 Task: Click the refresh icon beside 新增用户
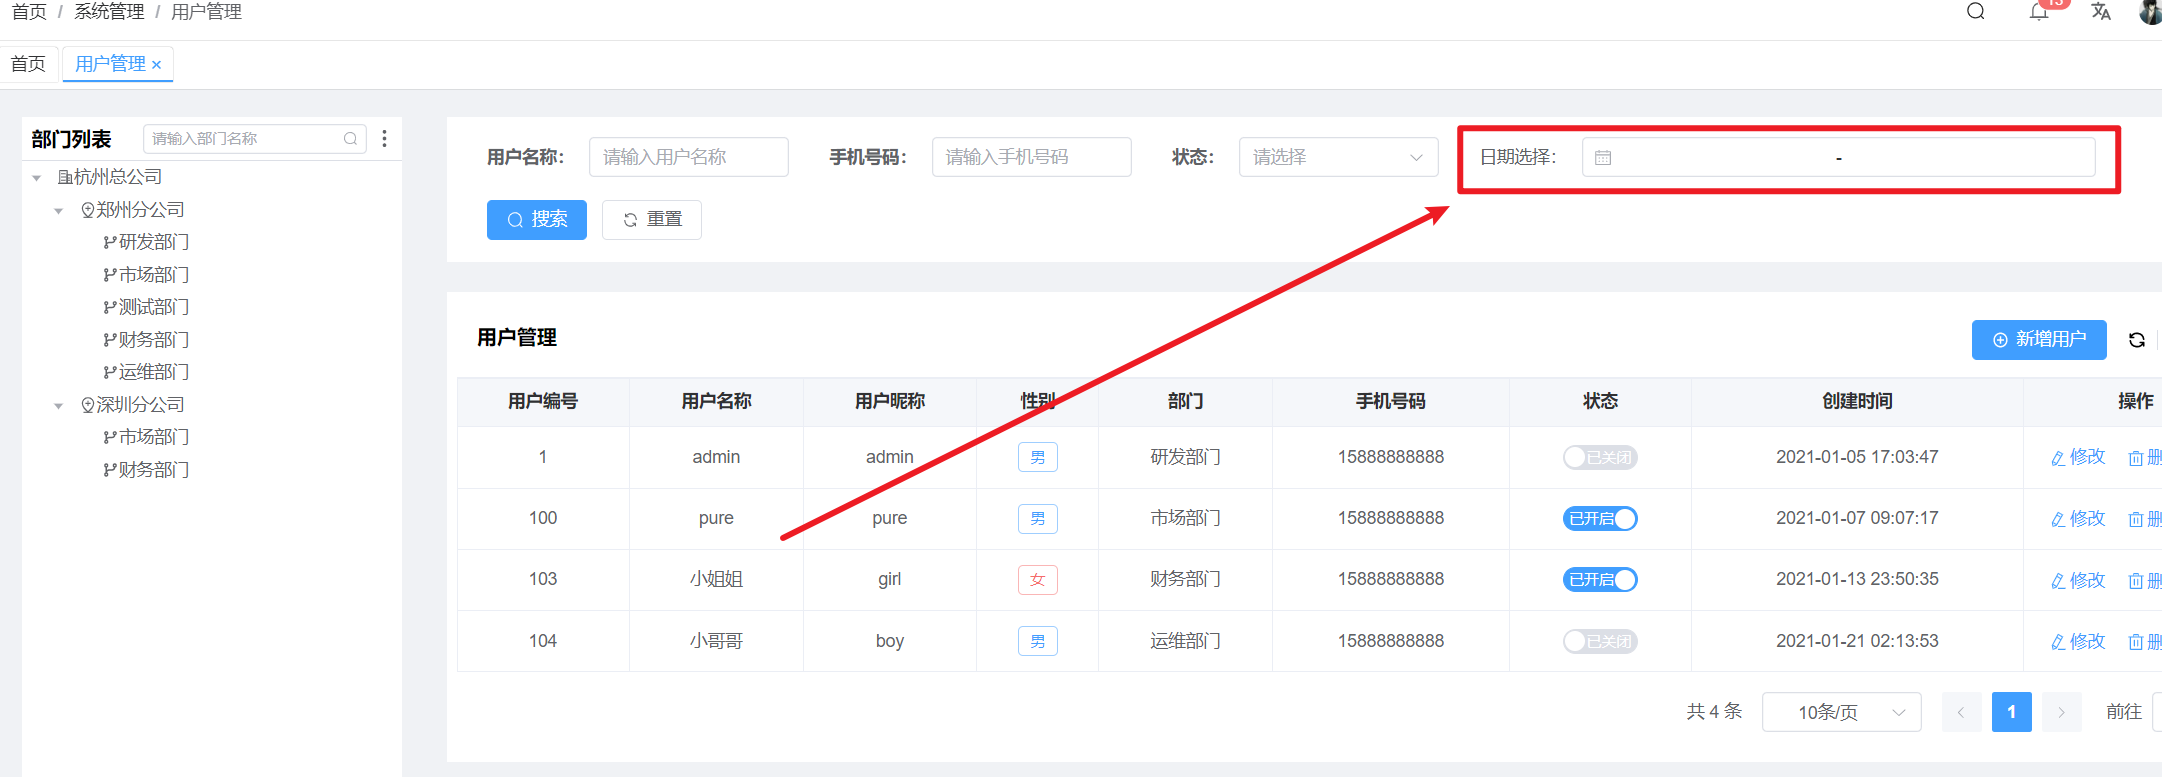2136,340
